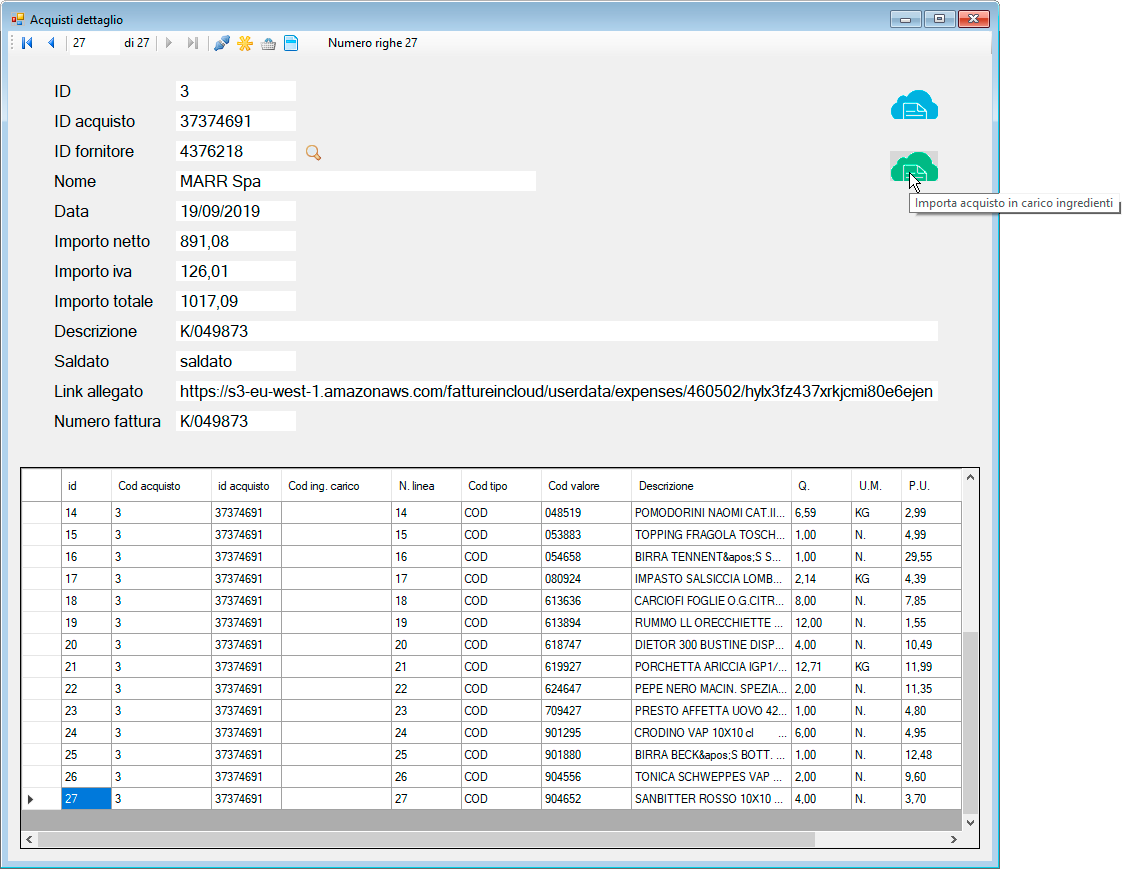This screenshot has height=869, width=1122.
Task: Click cell POMODORINI NAOMI CAT.II...
Action: tap(711, 513)
